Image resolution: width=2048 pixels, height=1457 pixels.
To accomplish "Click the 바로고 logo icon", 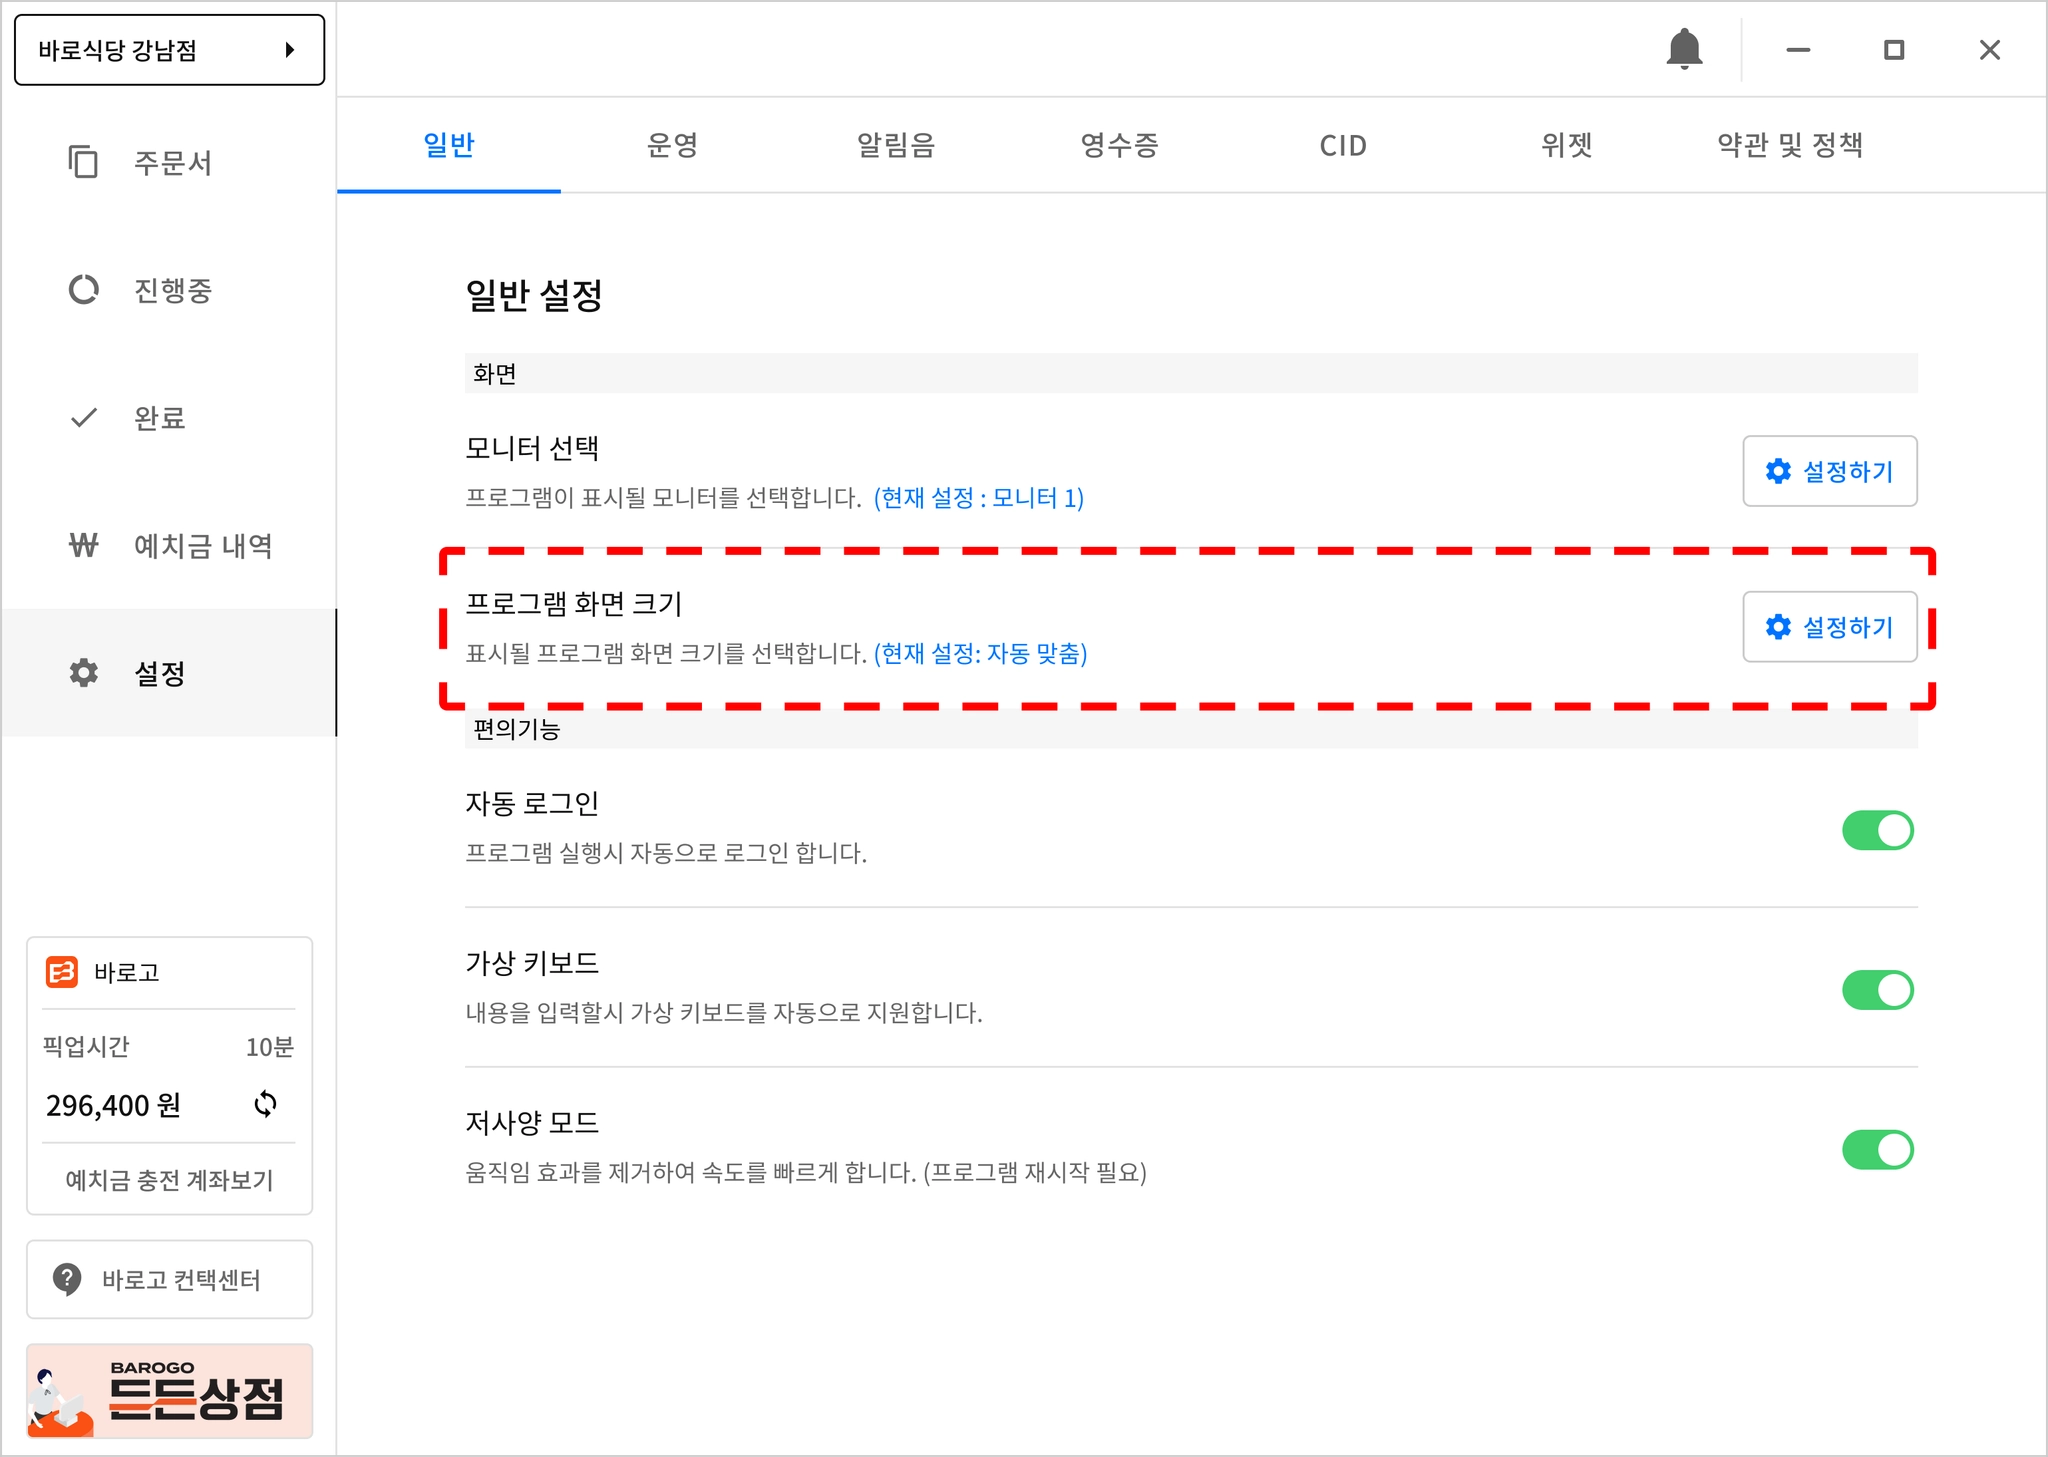I will [62, 972].
